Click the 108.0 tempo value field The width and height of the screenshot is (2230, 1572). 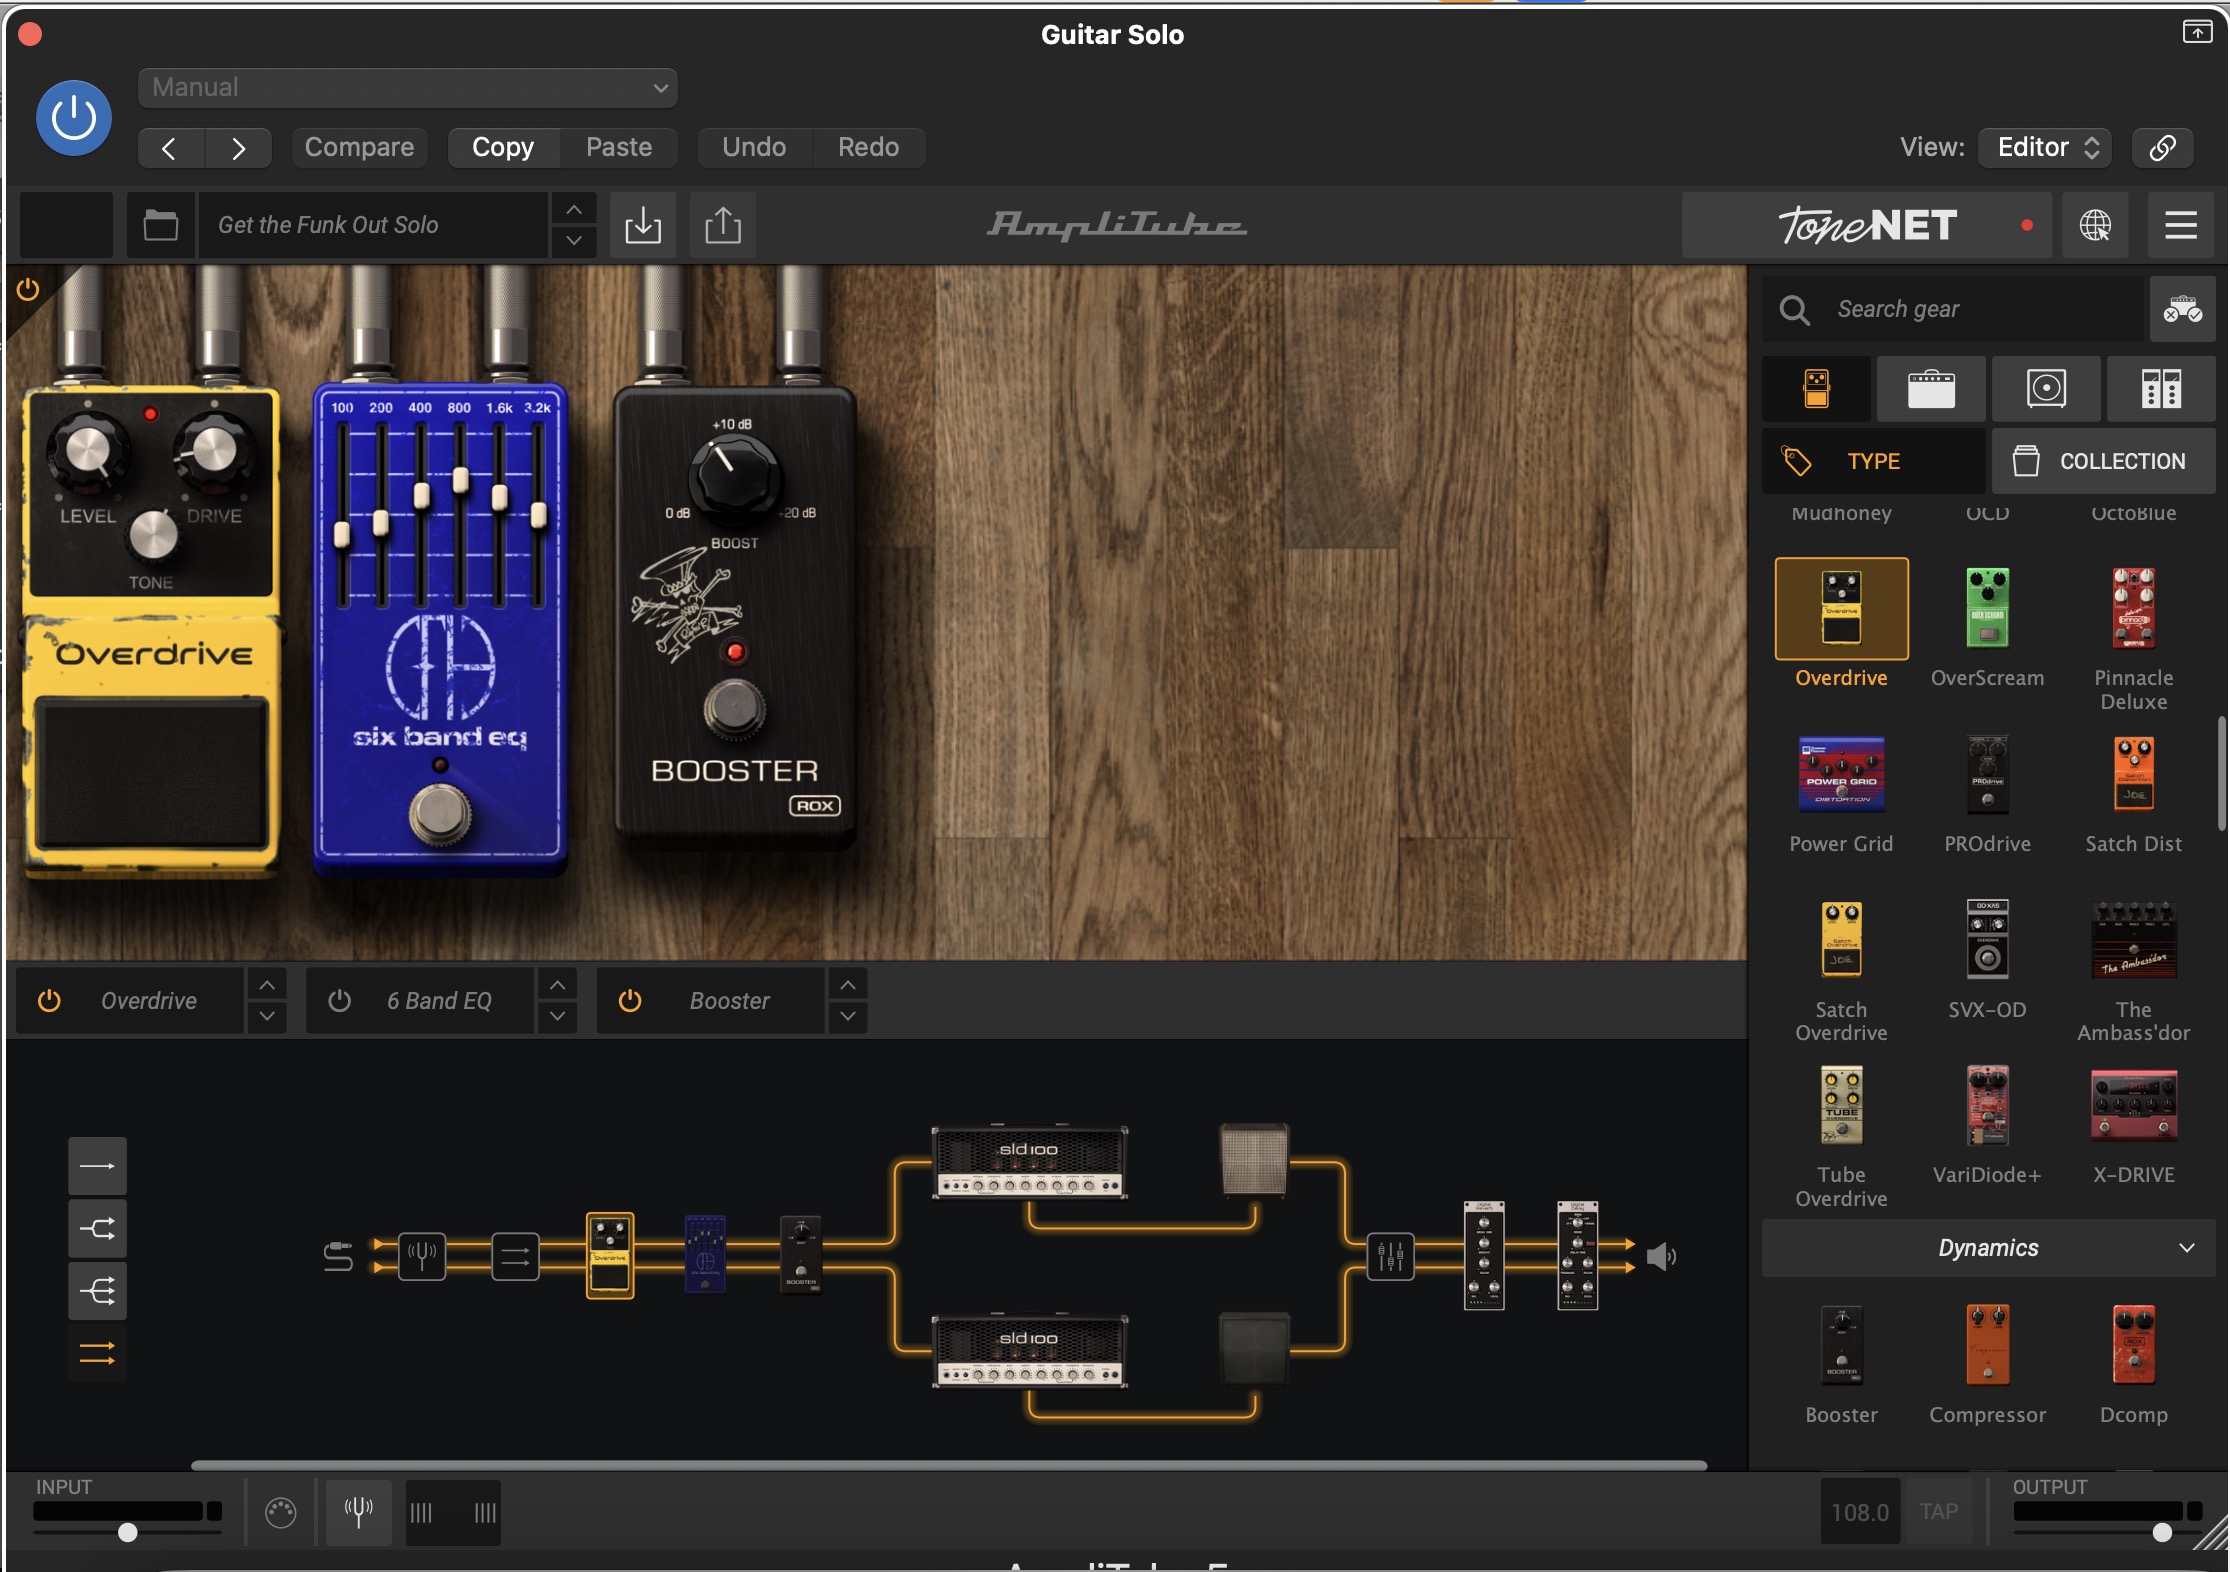(1859, 1512)
